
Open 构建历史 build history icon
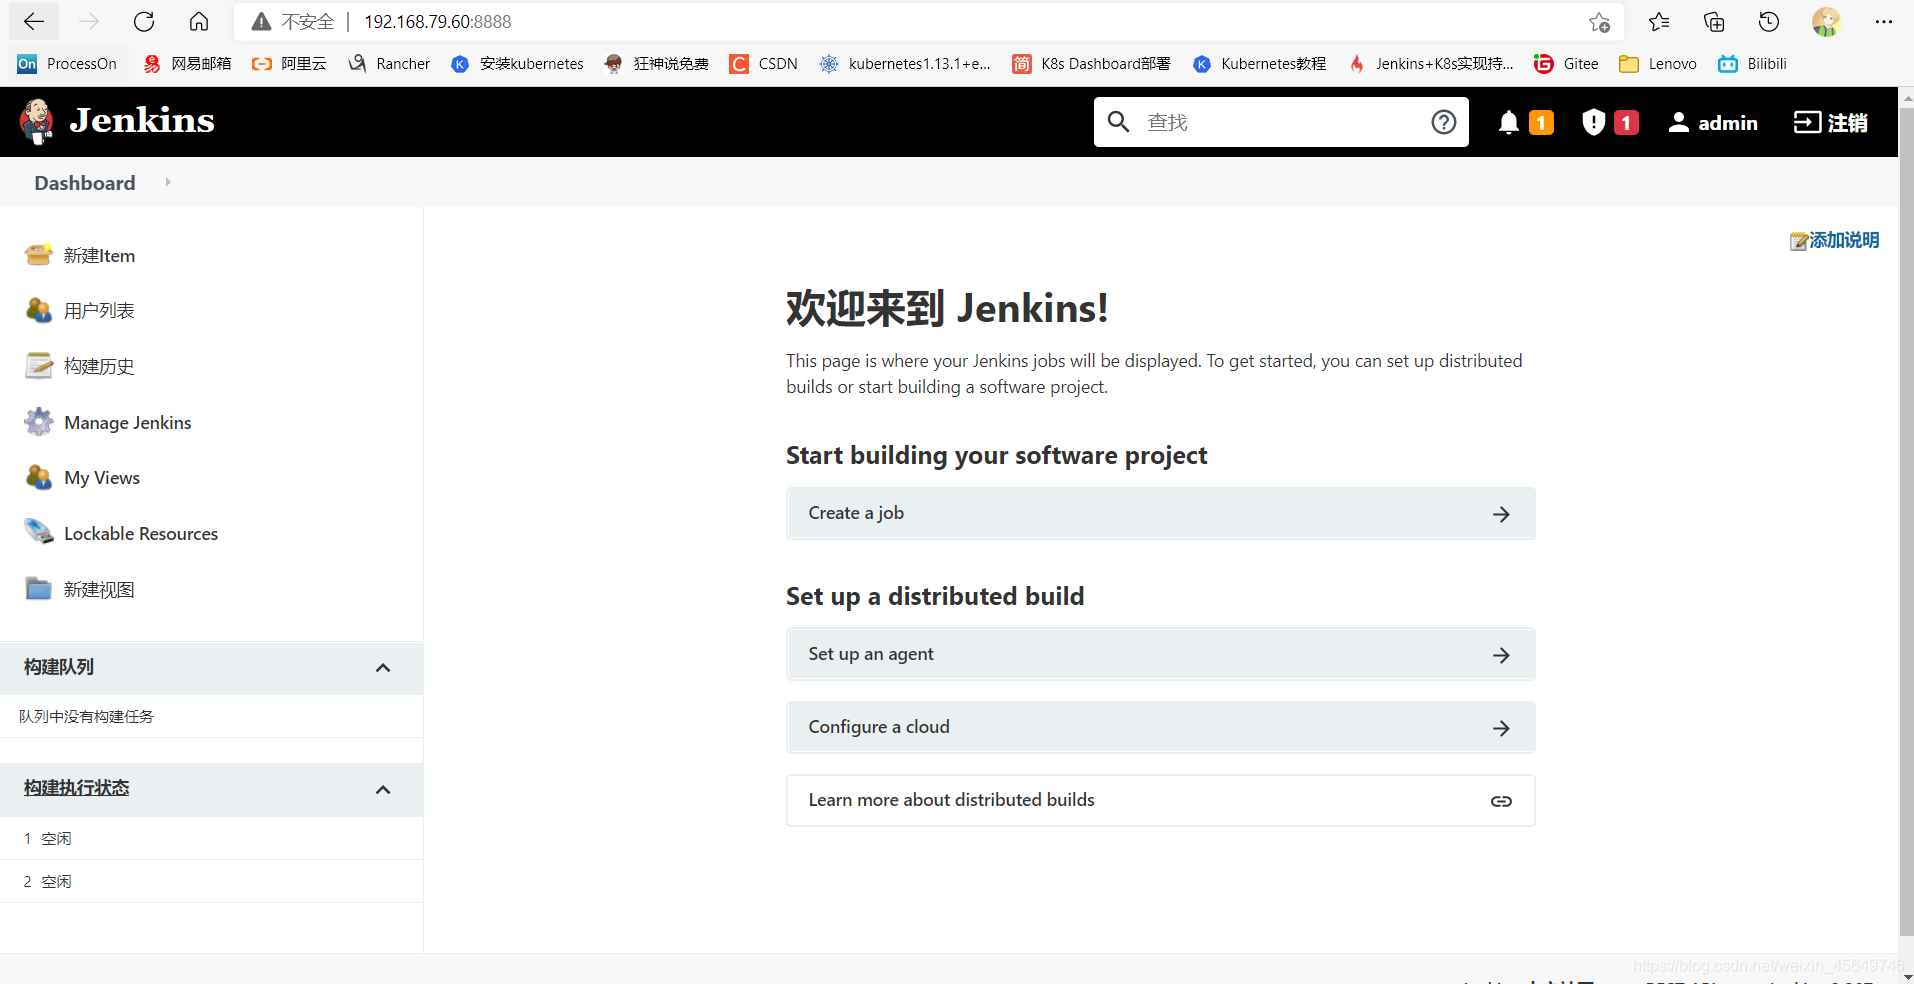click(x=39, y=366)
